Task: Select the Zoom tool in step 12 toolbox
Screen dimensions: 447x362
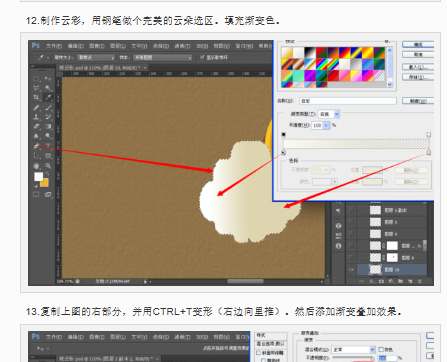Action: click(48, 166)
